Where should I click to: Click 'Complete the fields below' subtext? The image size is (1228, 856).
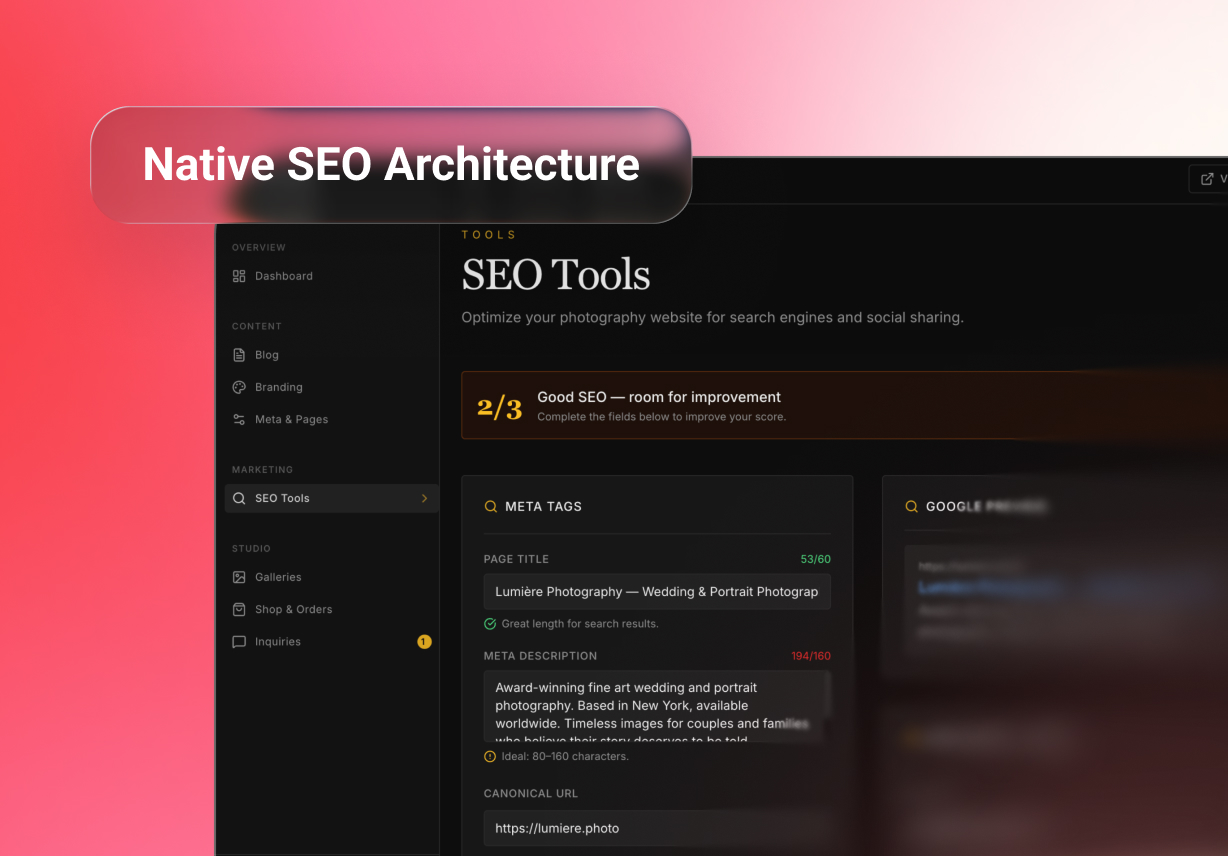click(662, 417)
